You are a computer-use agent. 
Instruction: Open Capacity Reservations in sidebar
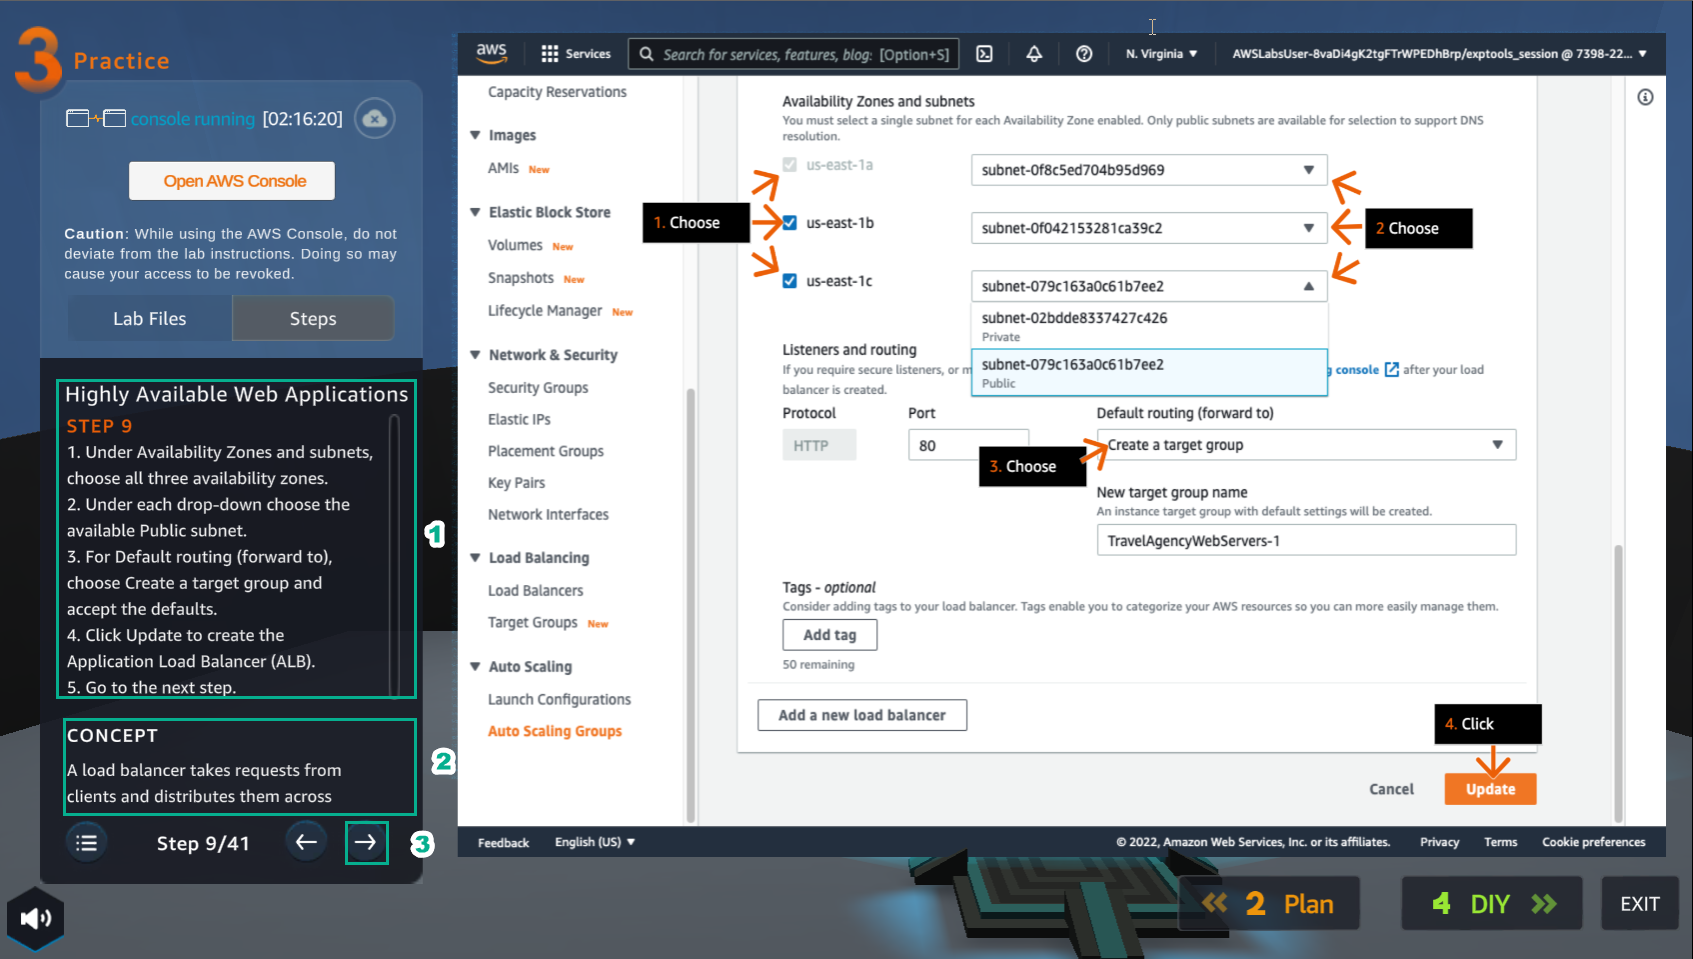[x=557, y=92]
